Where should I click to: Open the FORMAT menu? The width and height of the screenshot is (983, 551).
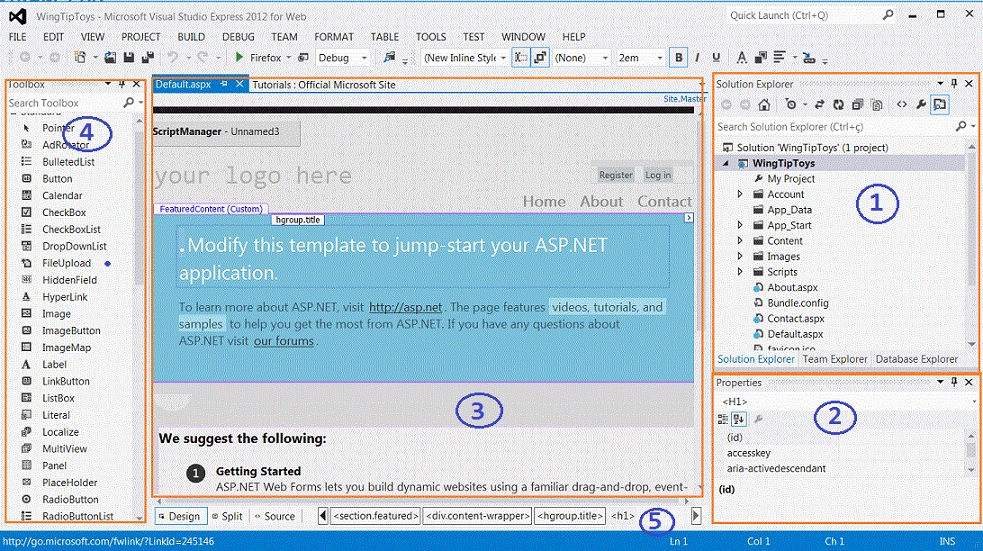point(334,37)
